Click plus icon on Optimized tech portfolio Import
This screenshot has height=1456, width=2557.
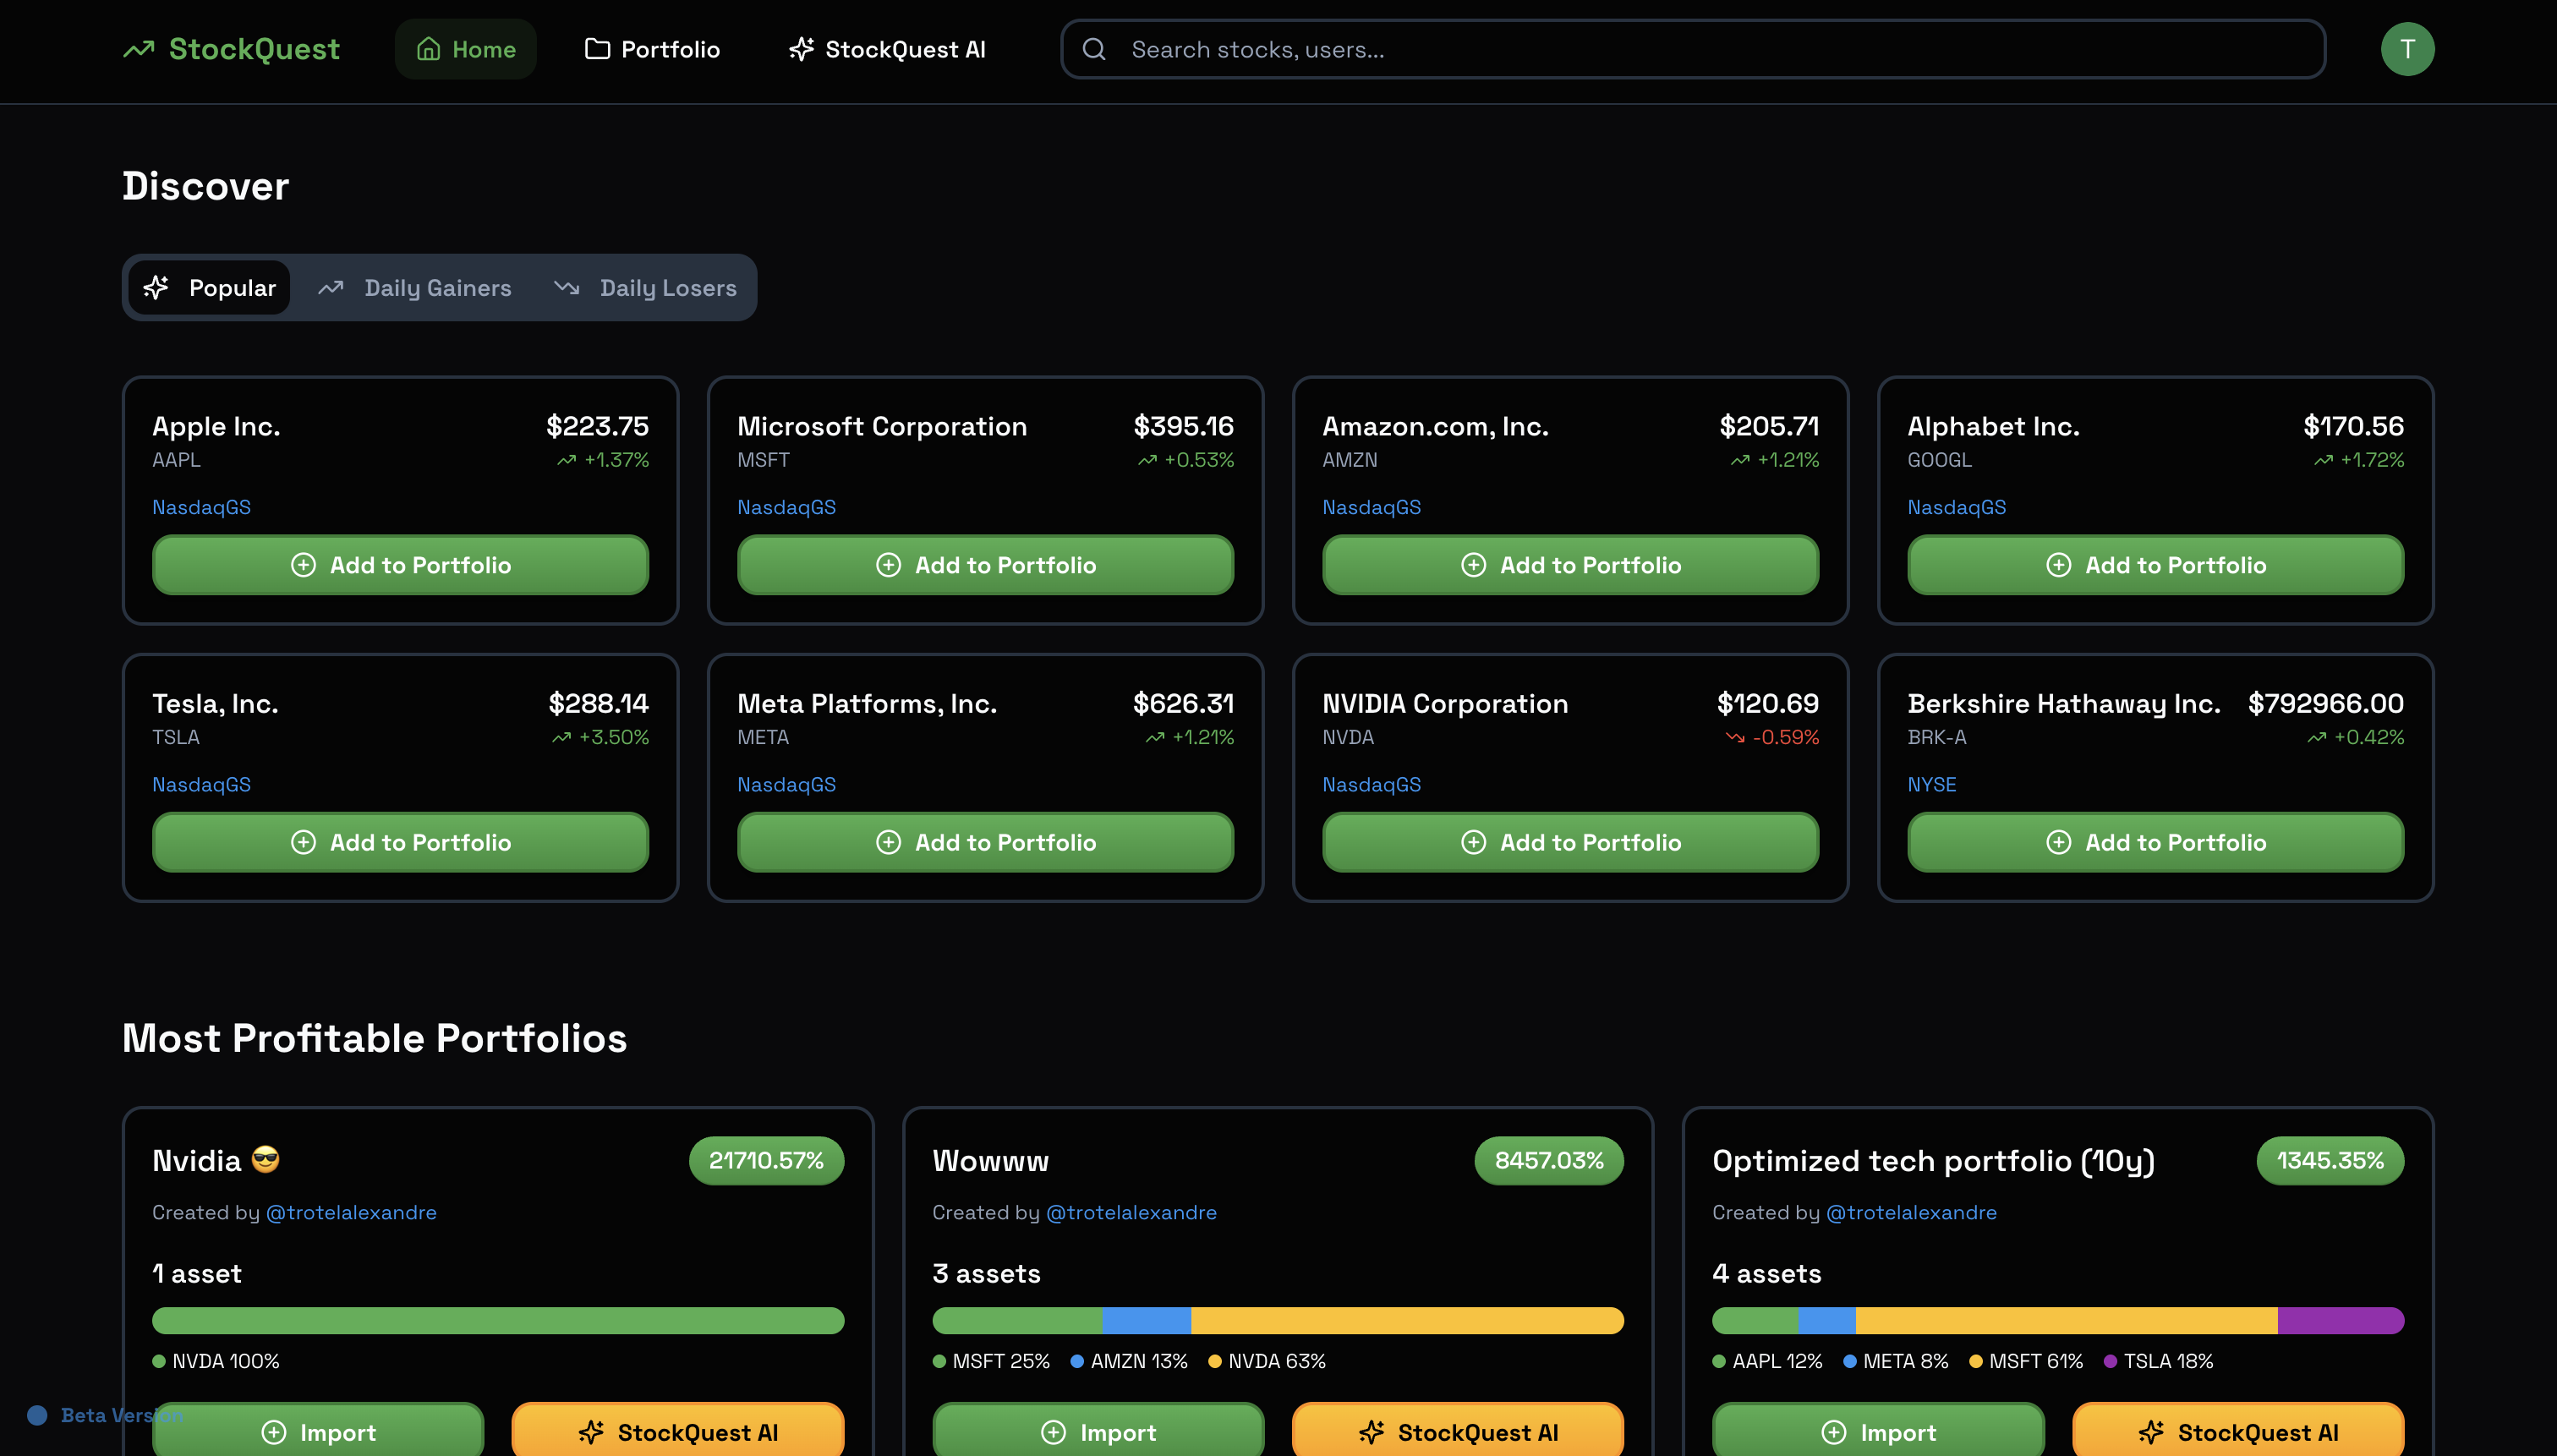pos(1833,1432)
